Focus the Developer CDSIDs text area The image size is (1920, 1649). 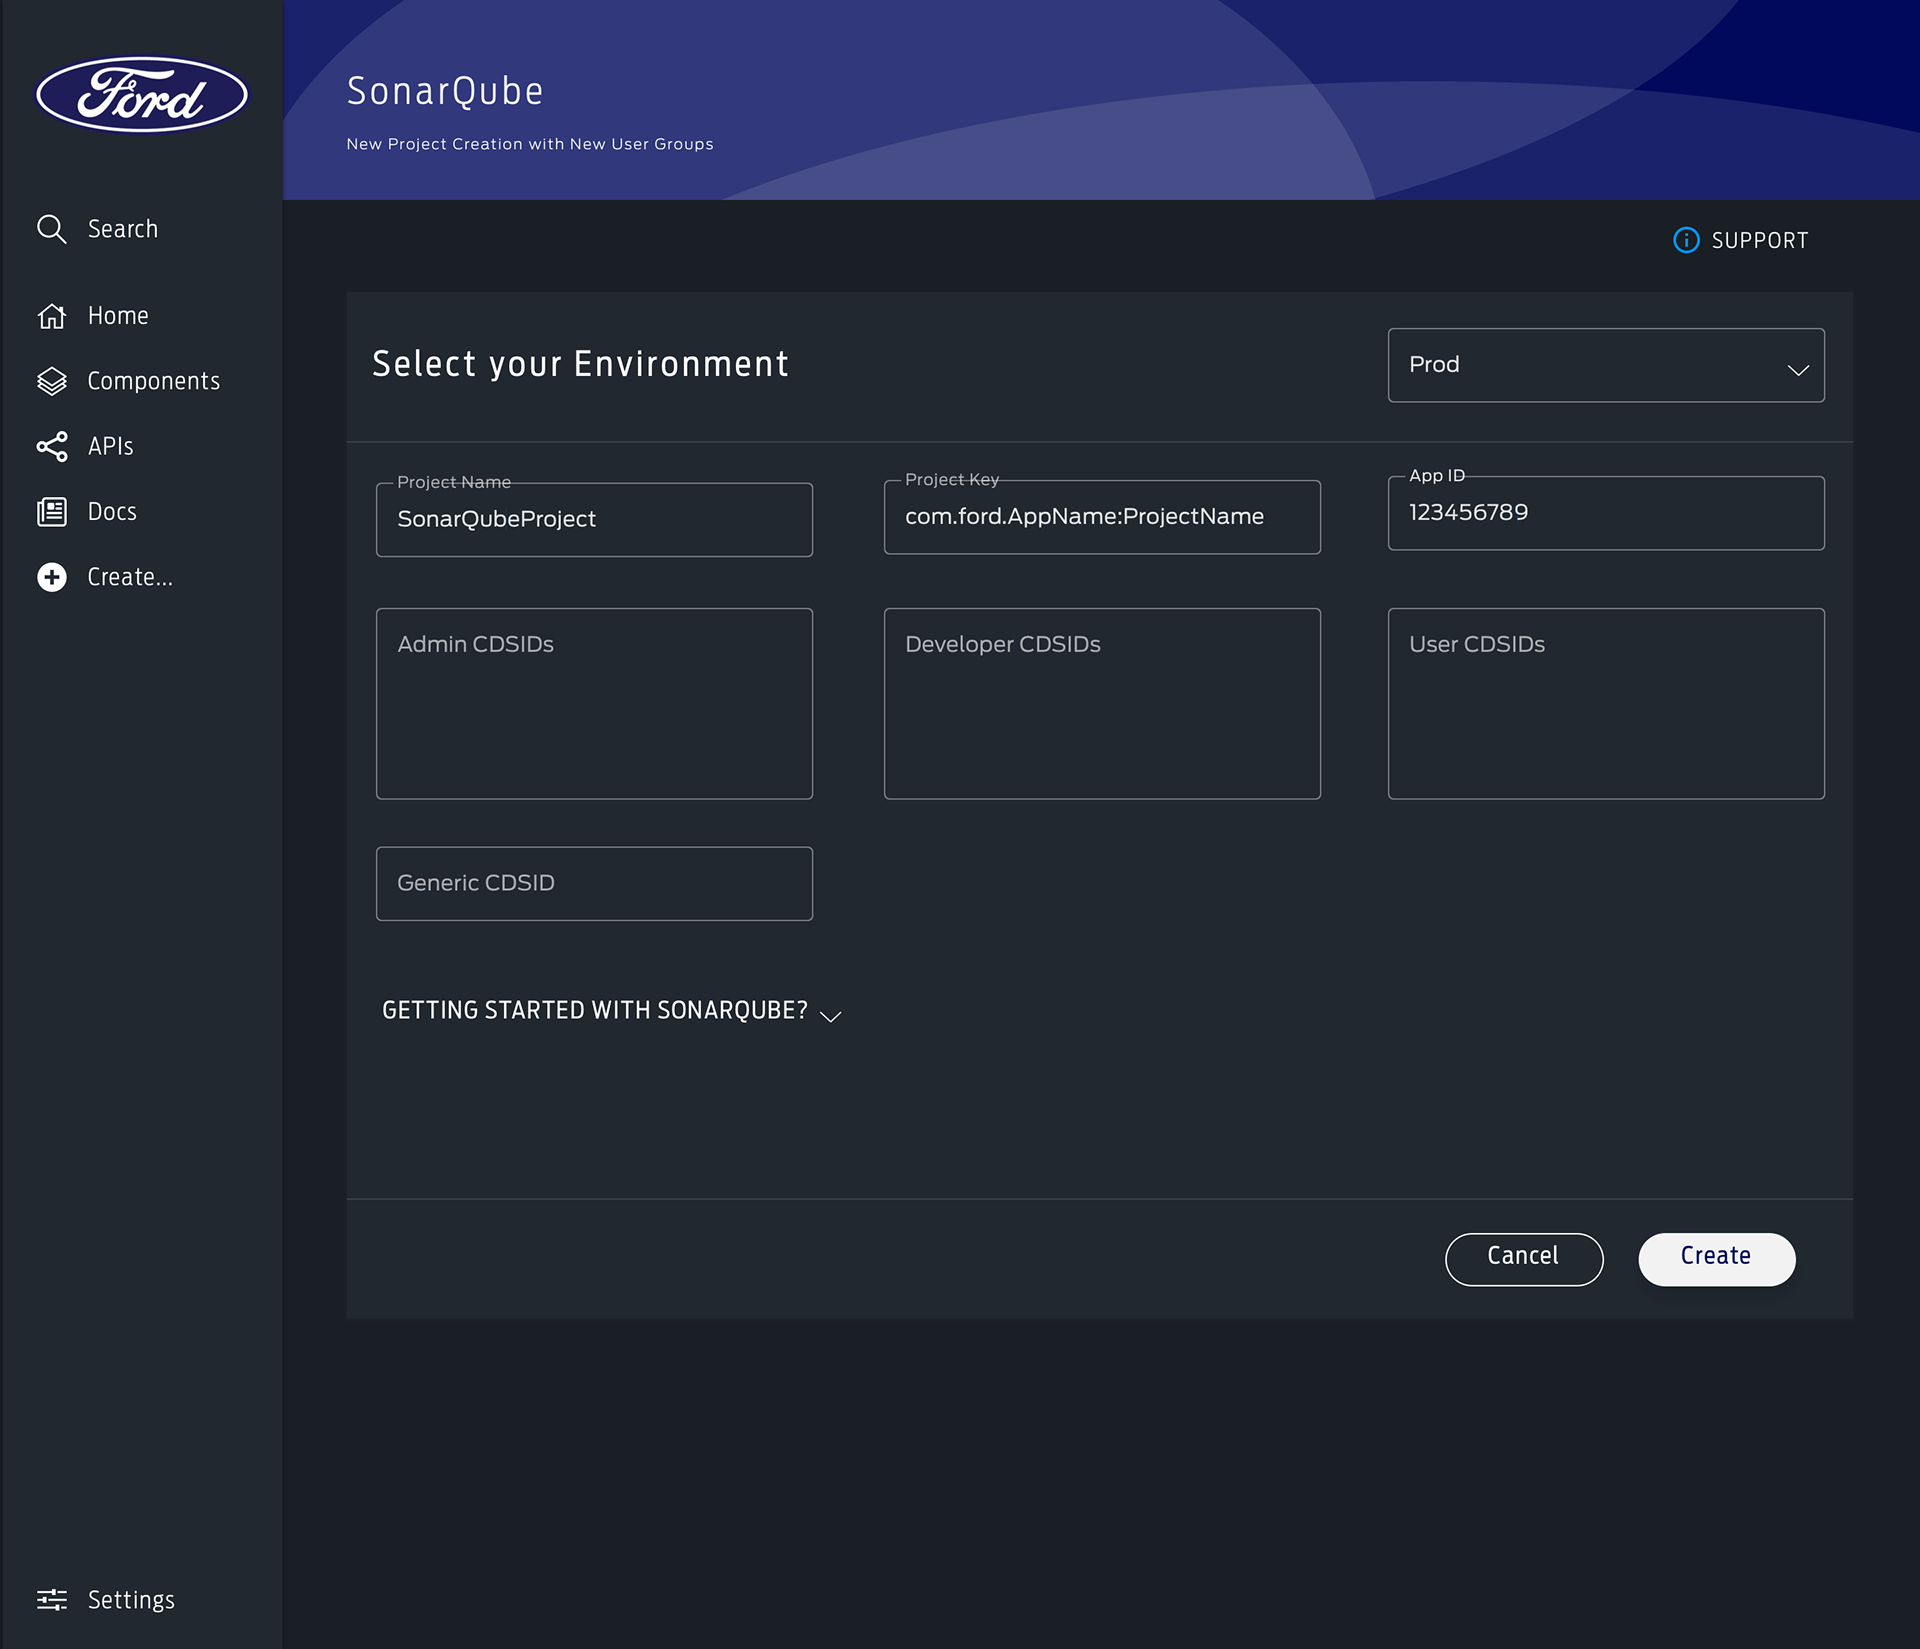tap(1102, 704)
